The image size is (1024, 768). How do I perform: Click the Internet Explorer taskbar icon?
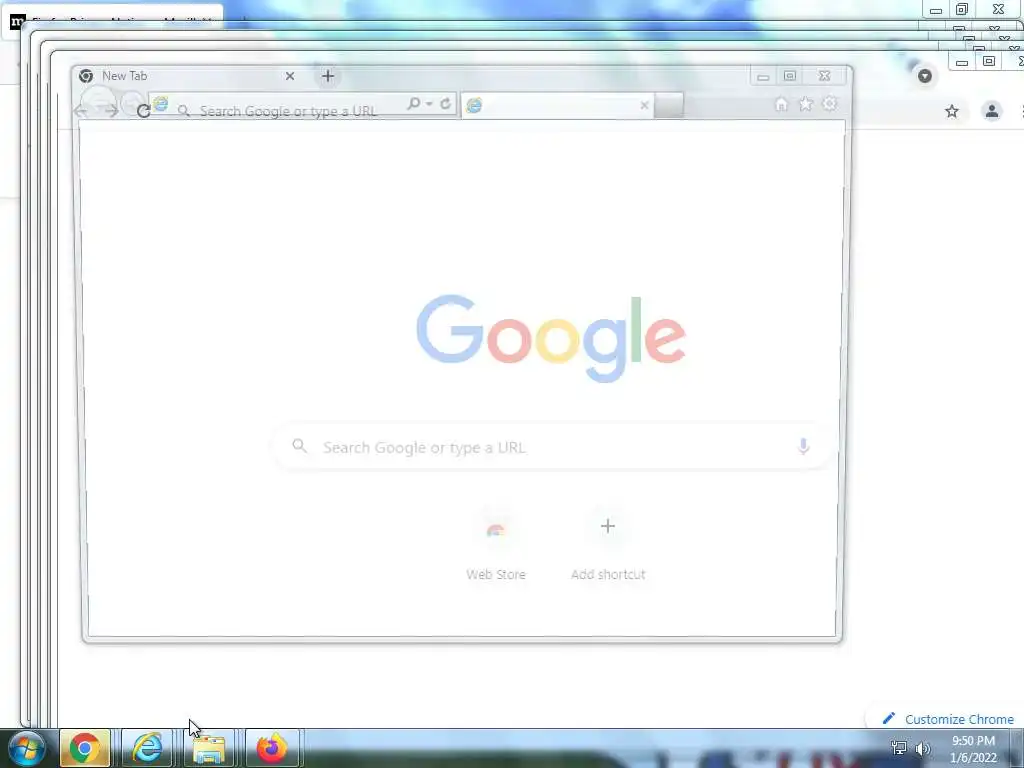(148, 748)
